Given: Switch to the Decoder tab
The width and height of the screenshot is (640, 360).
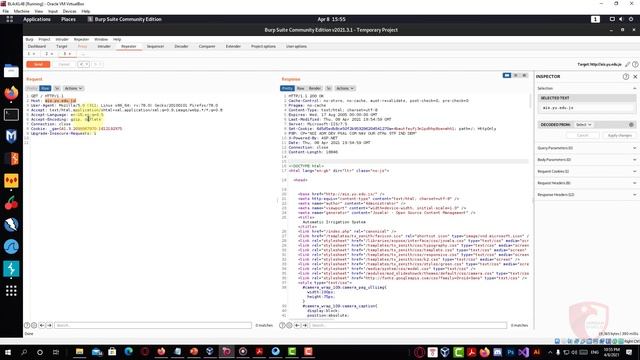Looking at the screenshot, I should pos(181,47).
